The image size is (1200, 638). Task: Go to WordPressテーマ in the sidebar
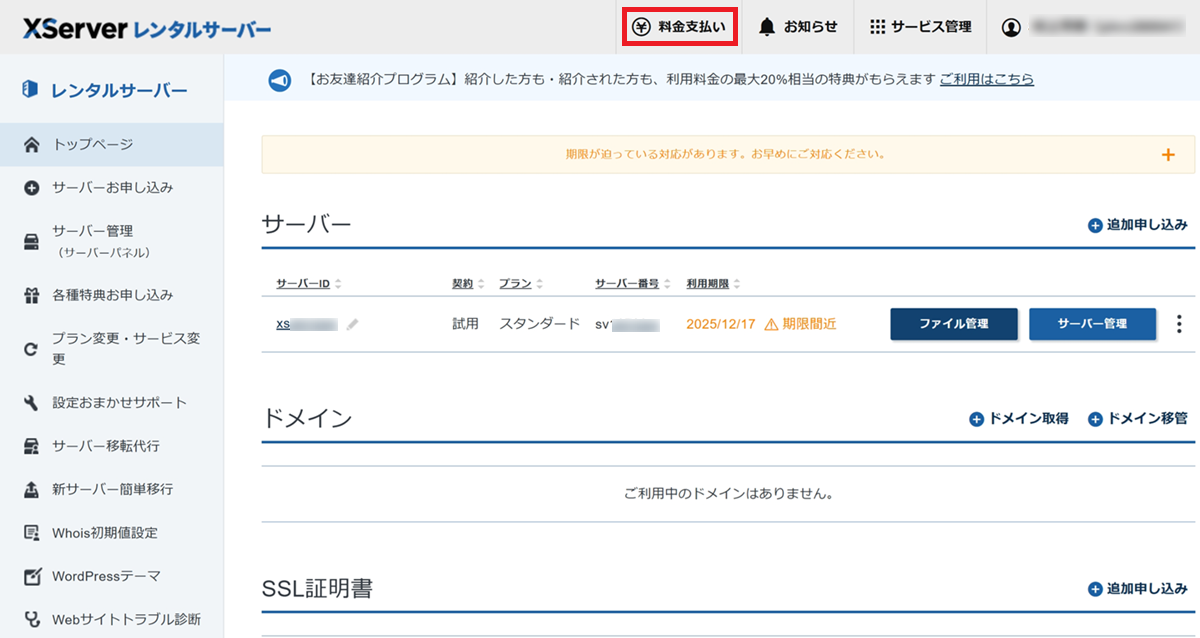(106, 576)
